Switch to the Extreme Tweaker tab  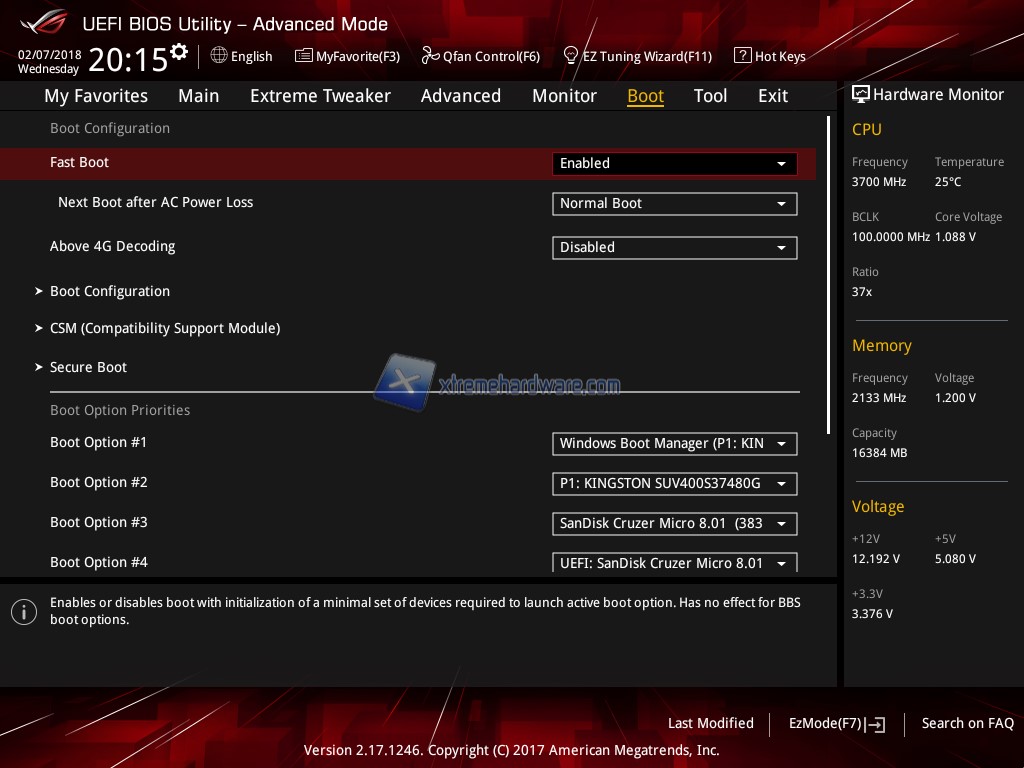coord(320,96)
